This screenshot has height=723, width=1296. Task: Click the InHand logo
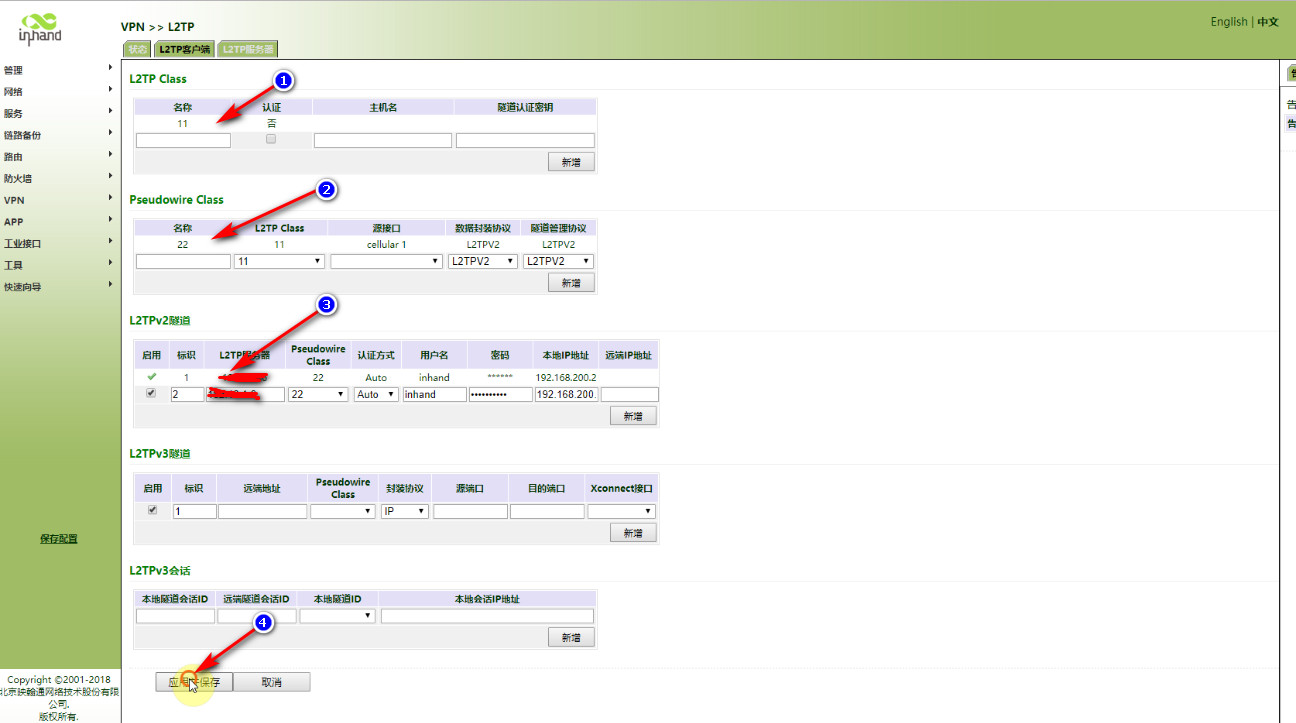pyautogui.click(x=40, y=28)
